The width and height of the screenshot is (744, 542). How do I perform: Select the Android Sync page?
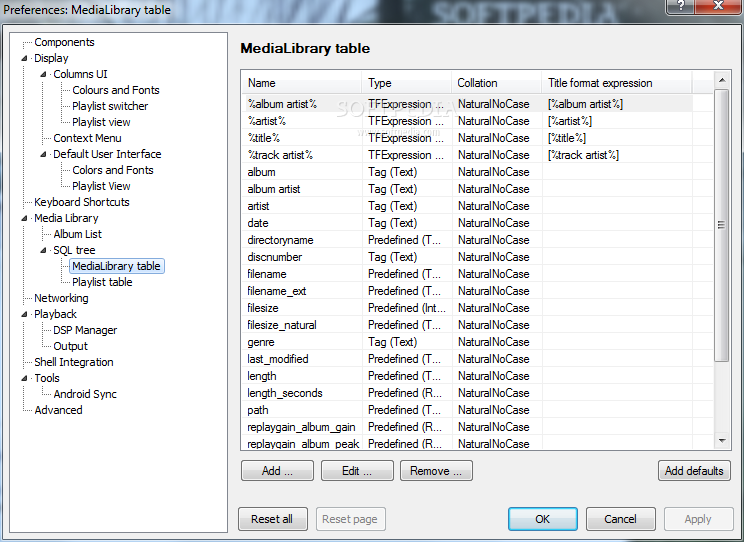click(x=85, y=394)
